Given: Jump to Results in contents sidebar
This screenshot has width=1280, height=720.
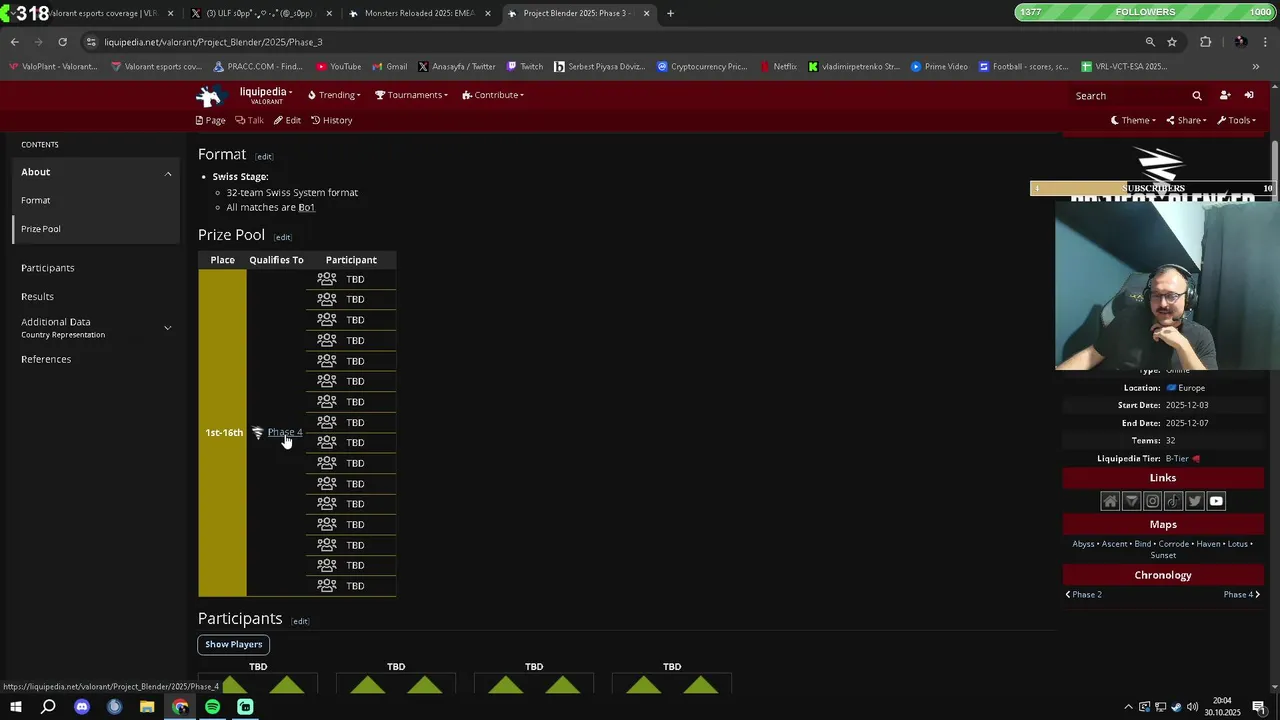Looking at the screenshot, I should (x=37, y=296).
